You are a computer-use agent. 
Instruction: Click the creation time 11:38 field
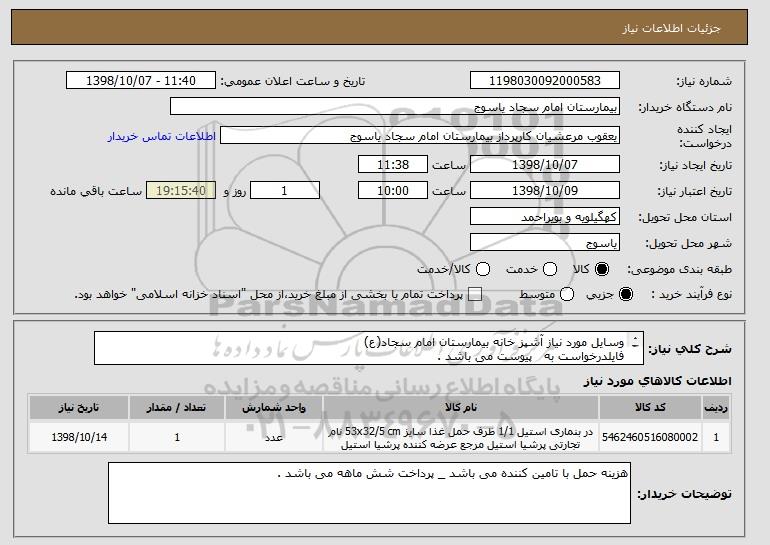[393, 164]
